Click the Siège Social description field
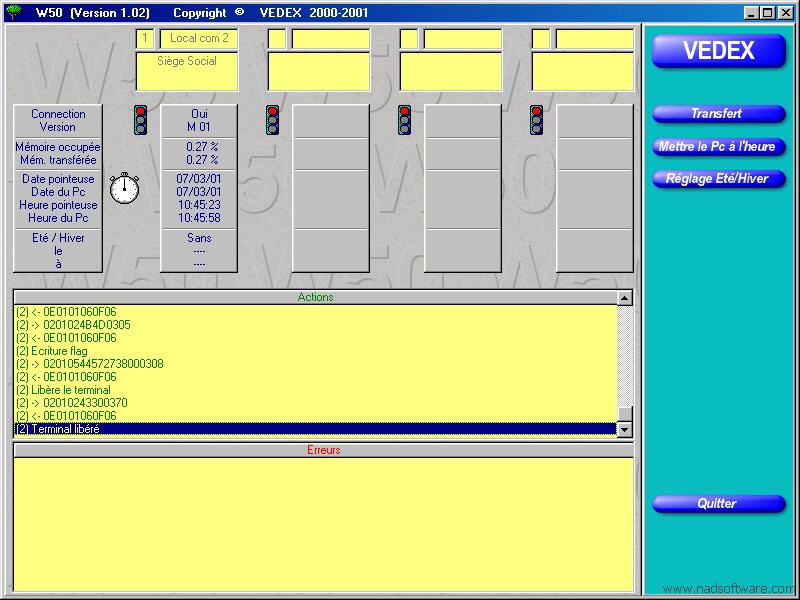The width and height of the screenshot is (800, 600). [187, 71]
